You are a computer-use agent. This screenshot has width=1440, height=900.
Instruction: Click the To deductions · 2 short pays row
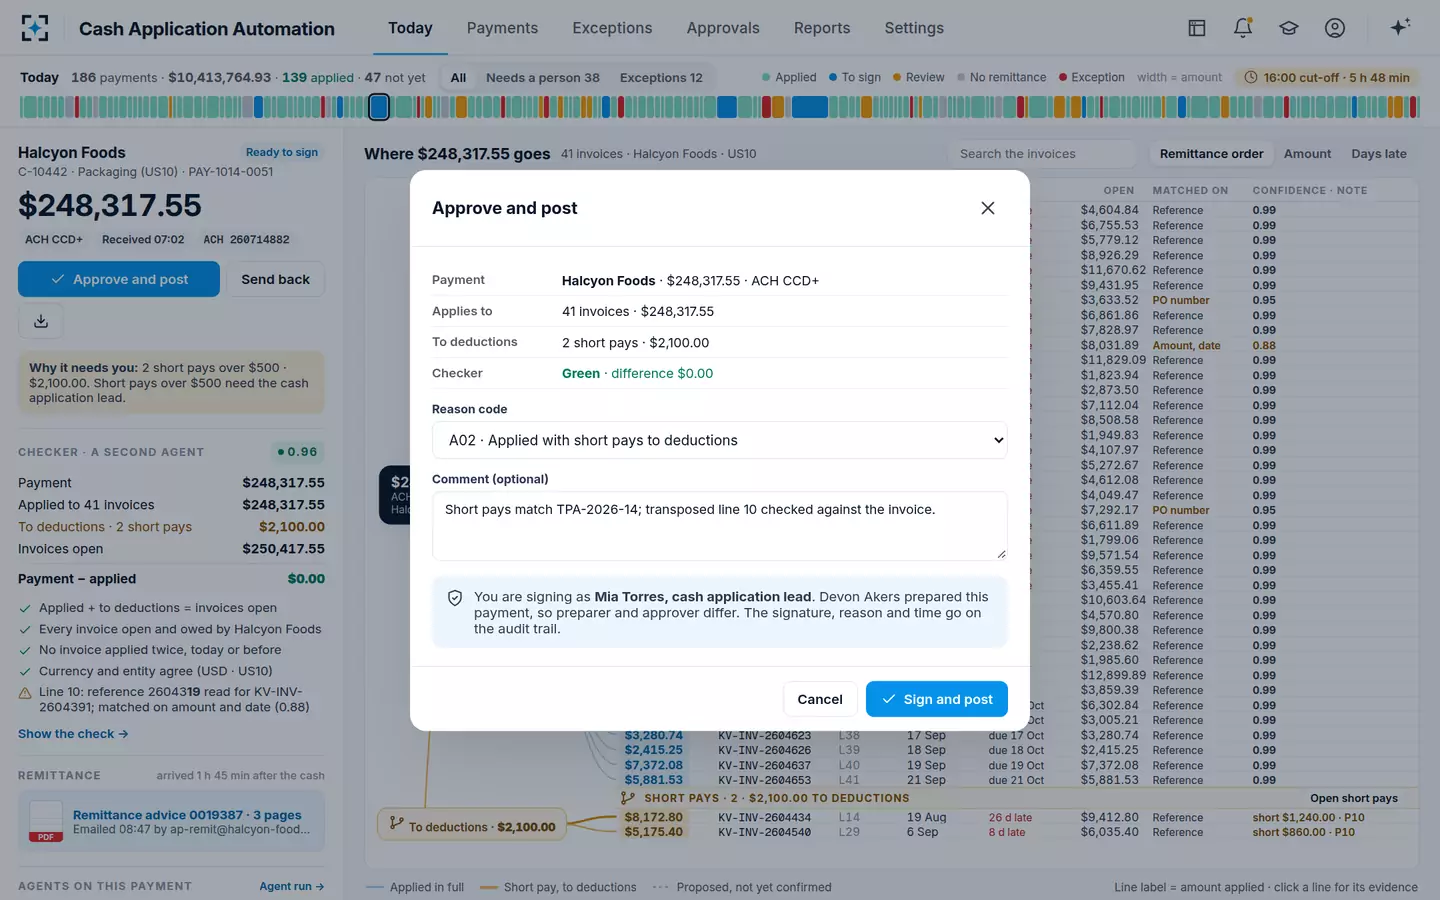pyautogui.click(x=171, y=527)
